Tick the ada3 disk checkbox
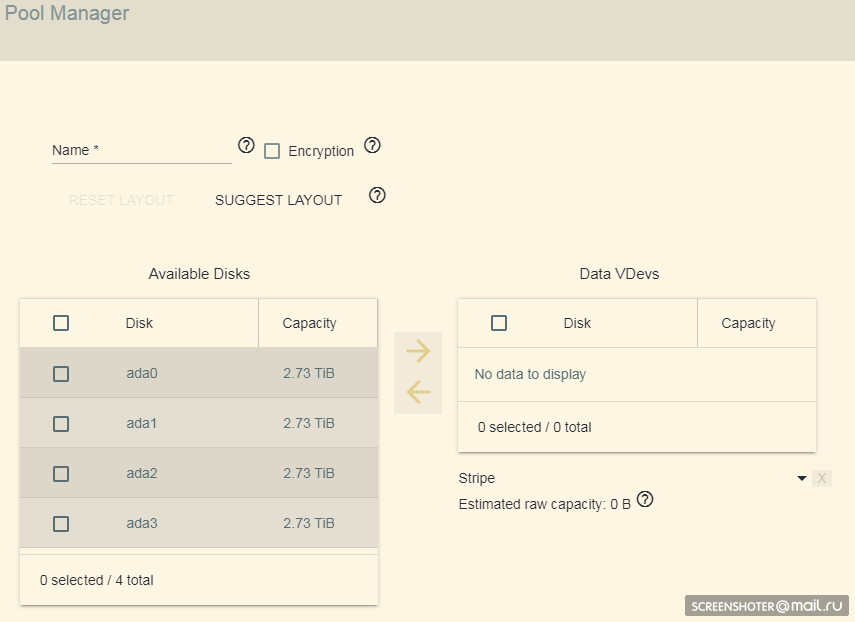The width and height of the screenshot is (855, 622). [x=61, y=523]
